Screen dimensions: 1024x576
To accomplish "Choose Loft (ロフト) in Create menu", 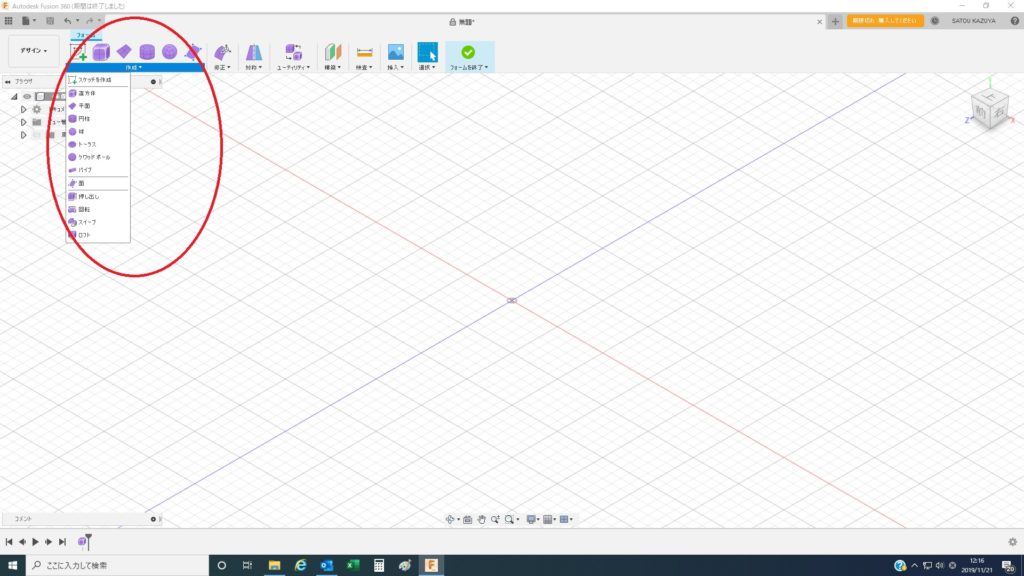I will point(98,234).
